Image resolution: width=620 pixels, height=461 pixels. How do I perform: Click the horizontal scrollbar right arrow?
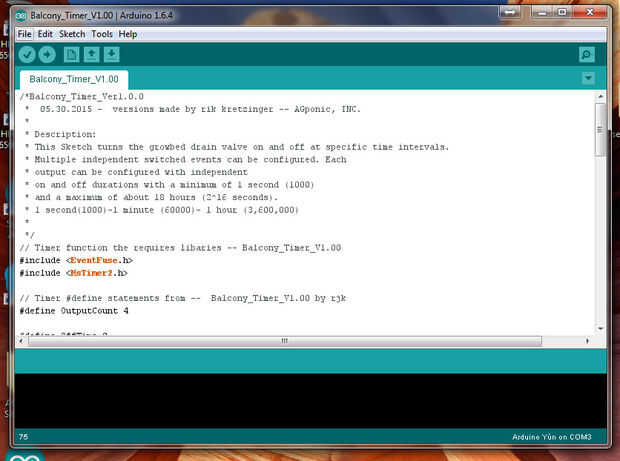587,340
